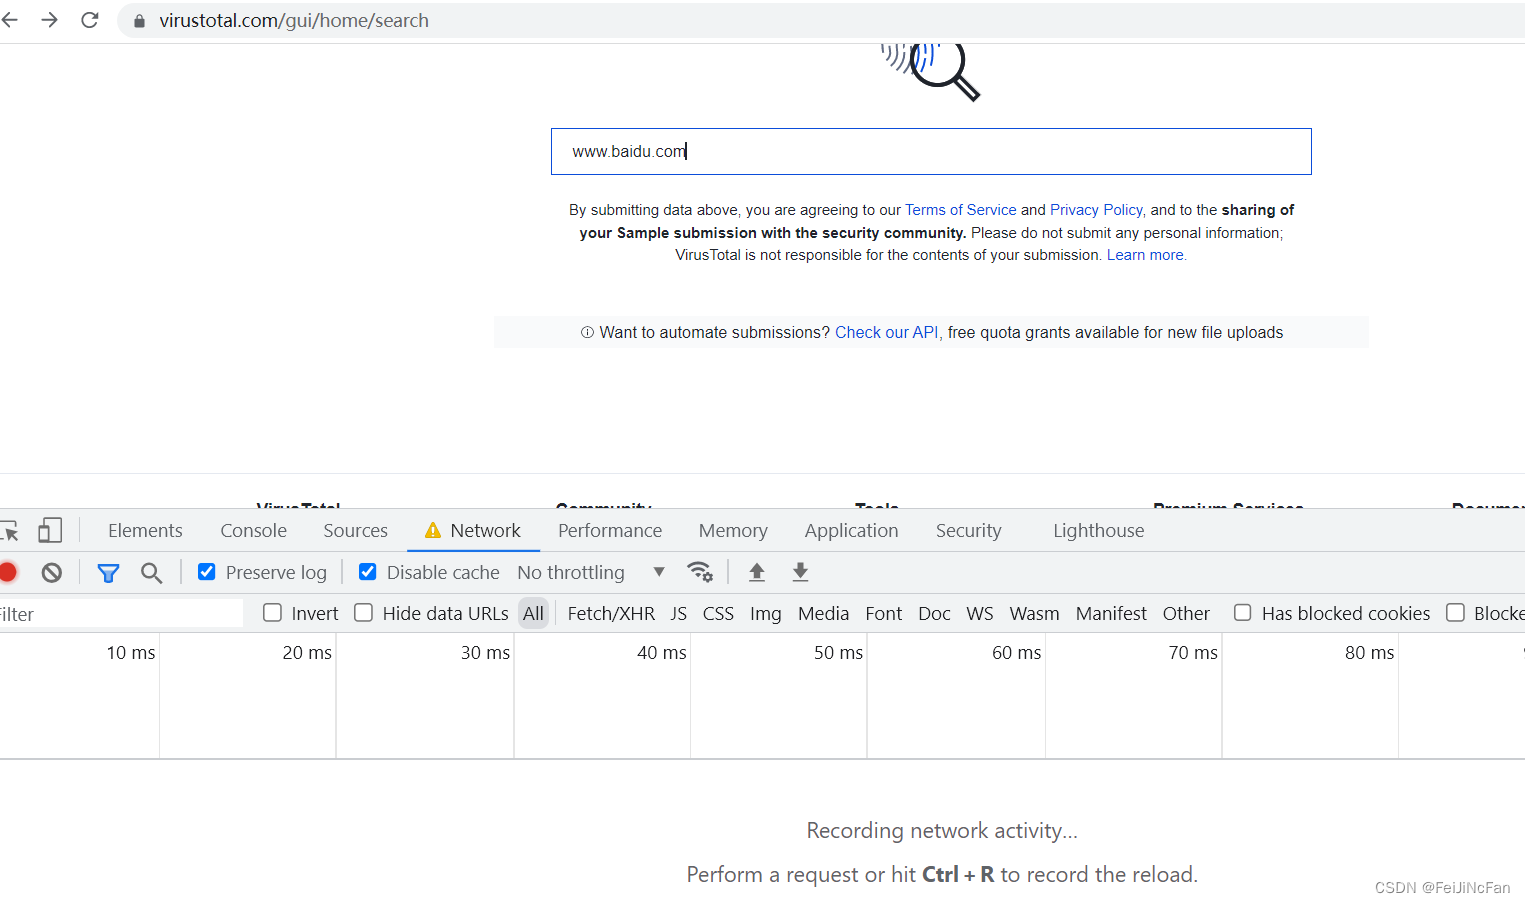The image size is (1525, 903).
Task: Toggle the device toolbar icon in DevTools
Action: click(x=50, y=530)
